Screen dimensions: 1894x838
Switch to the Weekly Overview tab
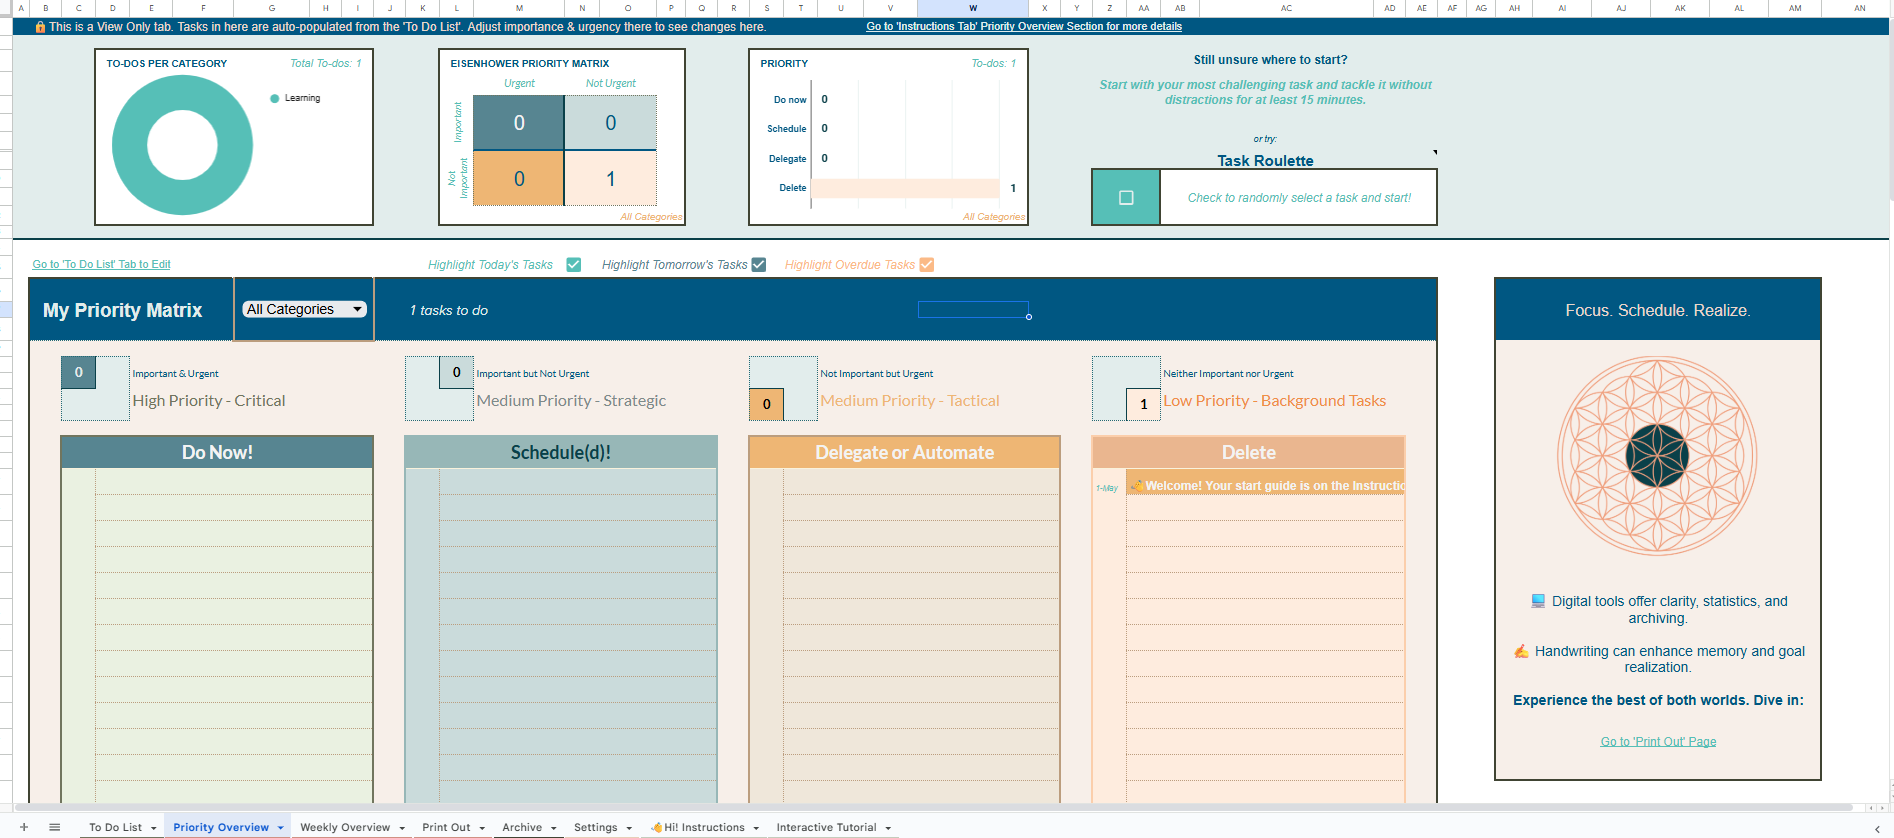(345, 827)
